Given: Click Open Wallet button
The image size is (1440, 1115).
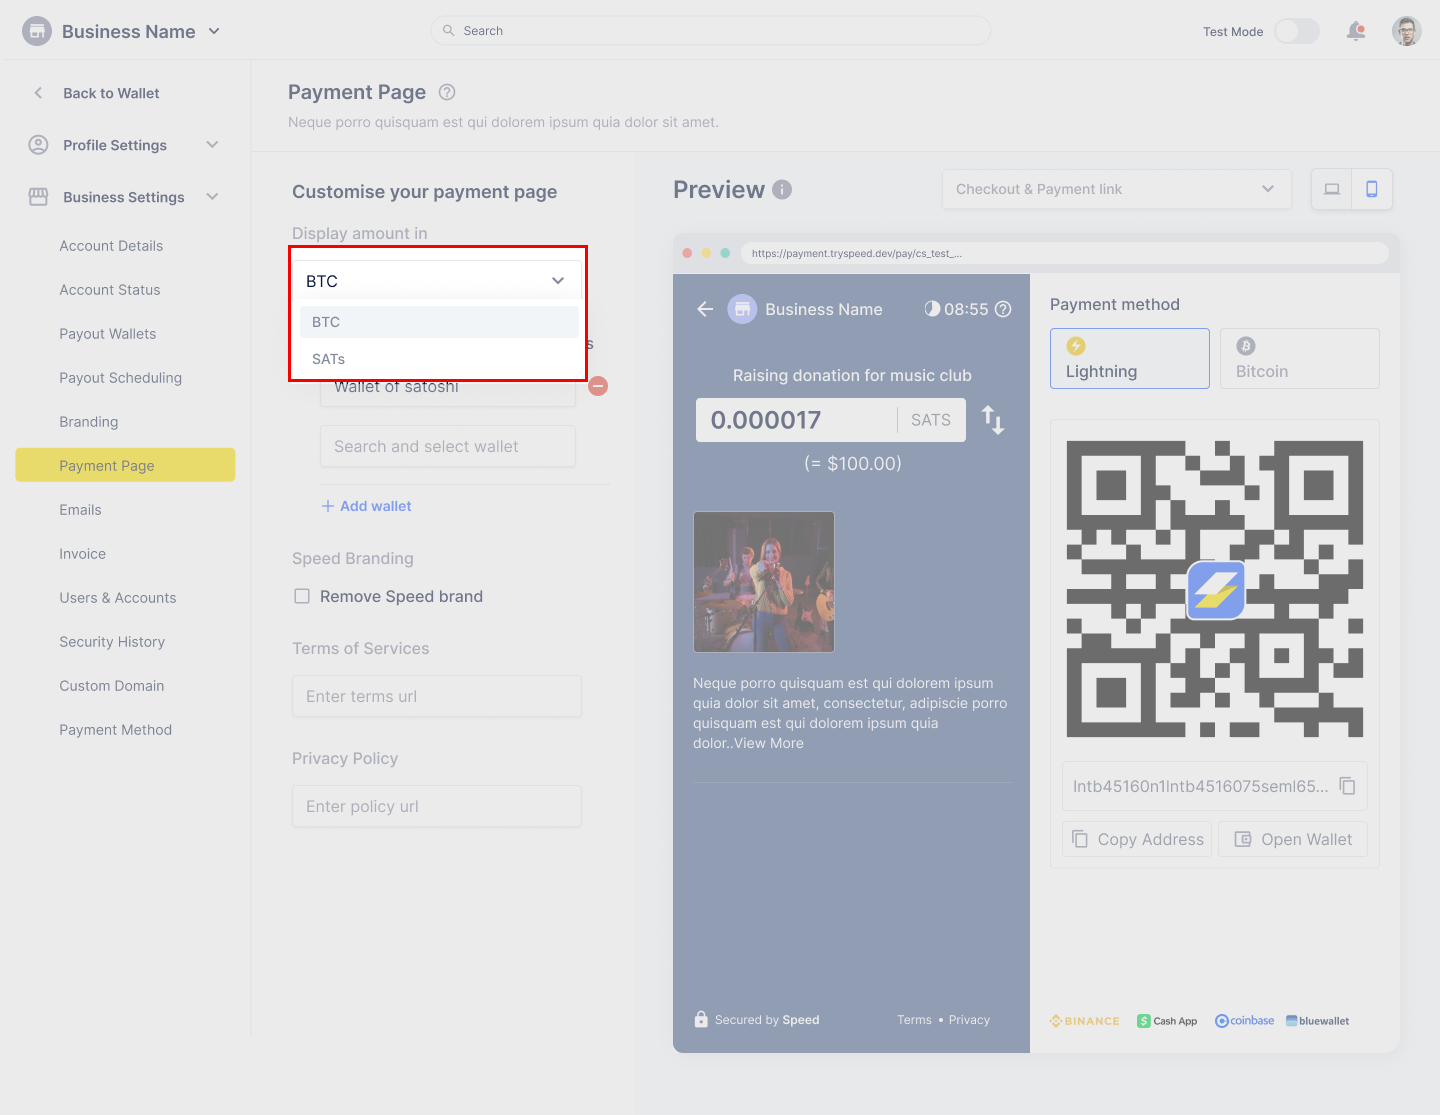Looking at the screenshot, I should (x=1293, y=839).
